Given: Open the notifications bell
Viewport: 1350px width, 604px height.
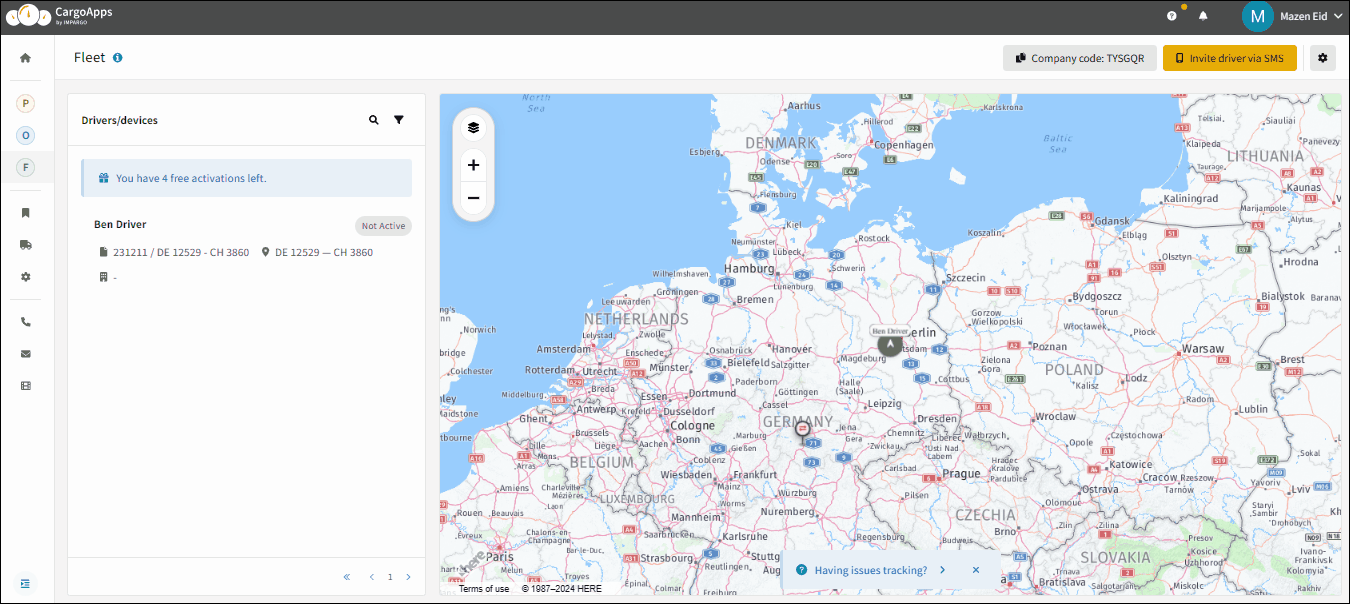Looking at the screenshot, I should [x=1203, y=16].
